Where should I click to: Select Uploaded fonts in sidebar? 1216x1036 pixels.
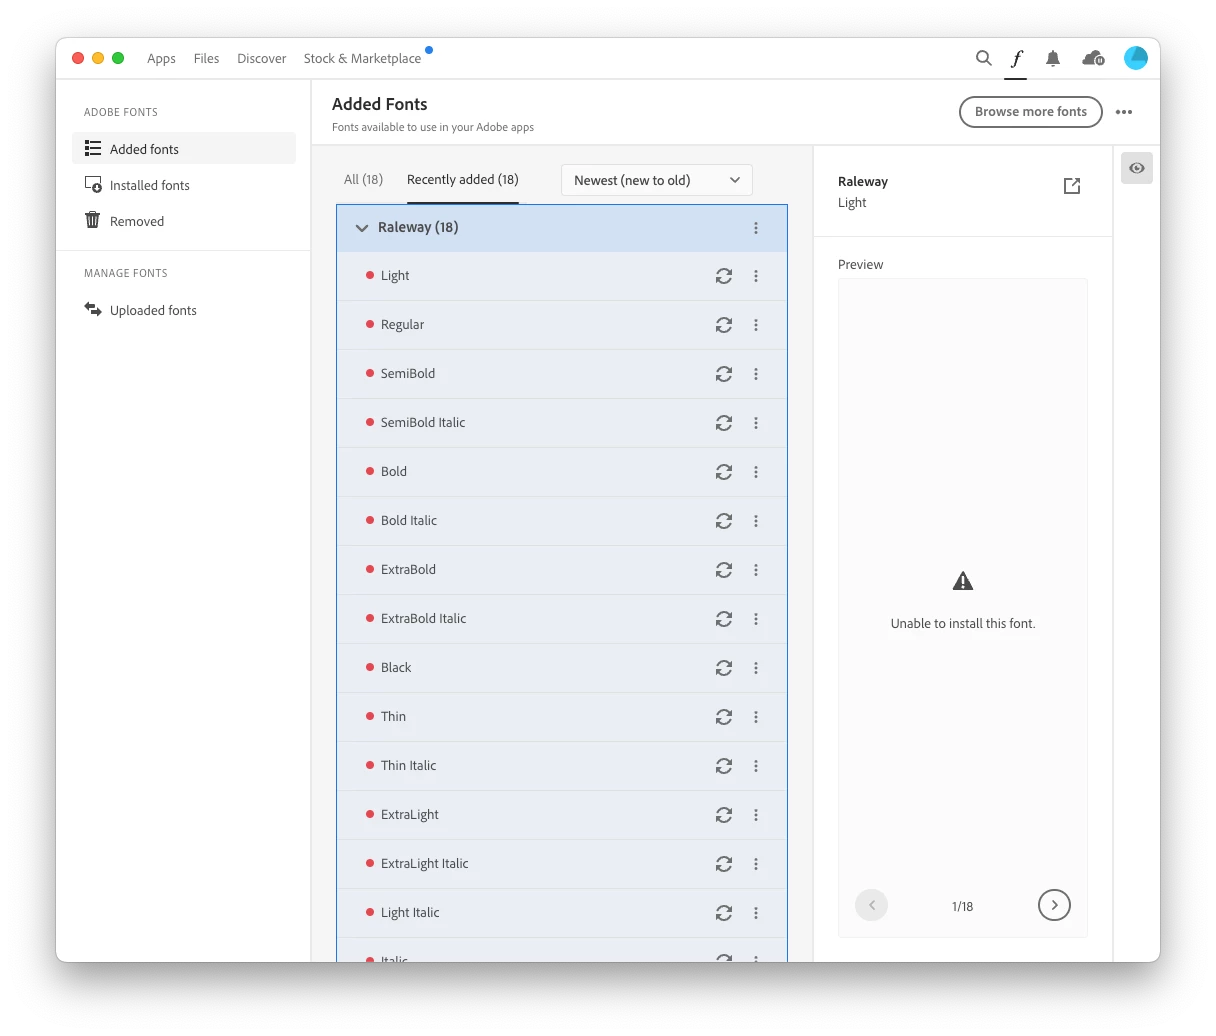[x=184, y=310]
